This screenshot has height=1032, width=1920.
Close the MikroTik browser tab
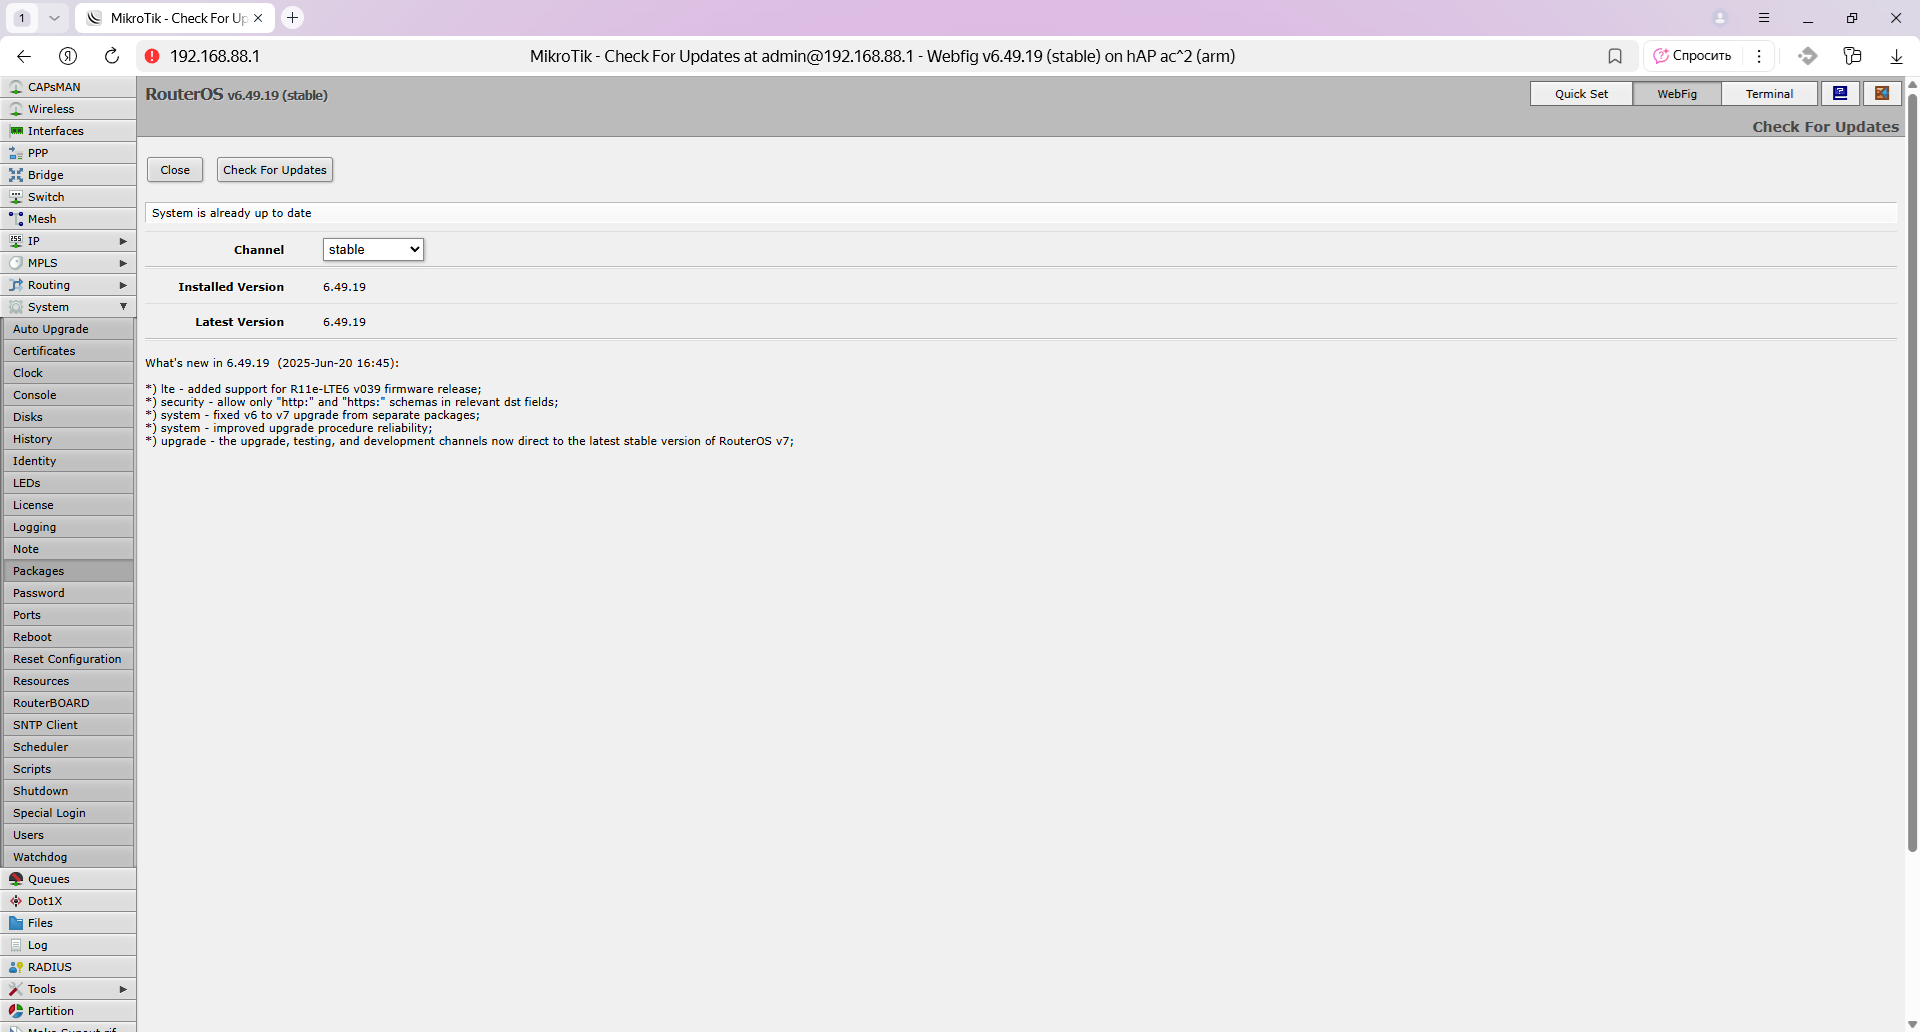[x=258, y=18]
